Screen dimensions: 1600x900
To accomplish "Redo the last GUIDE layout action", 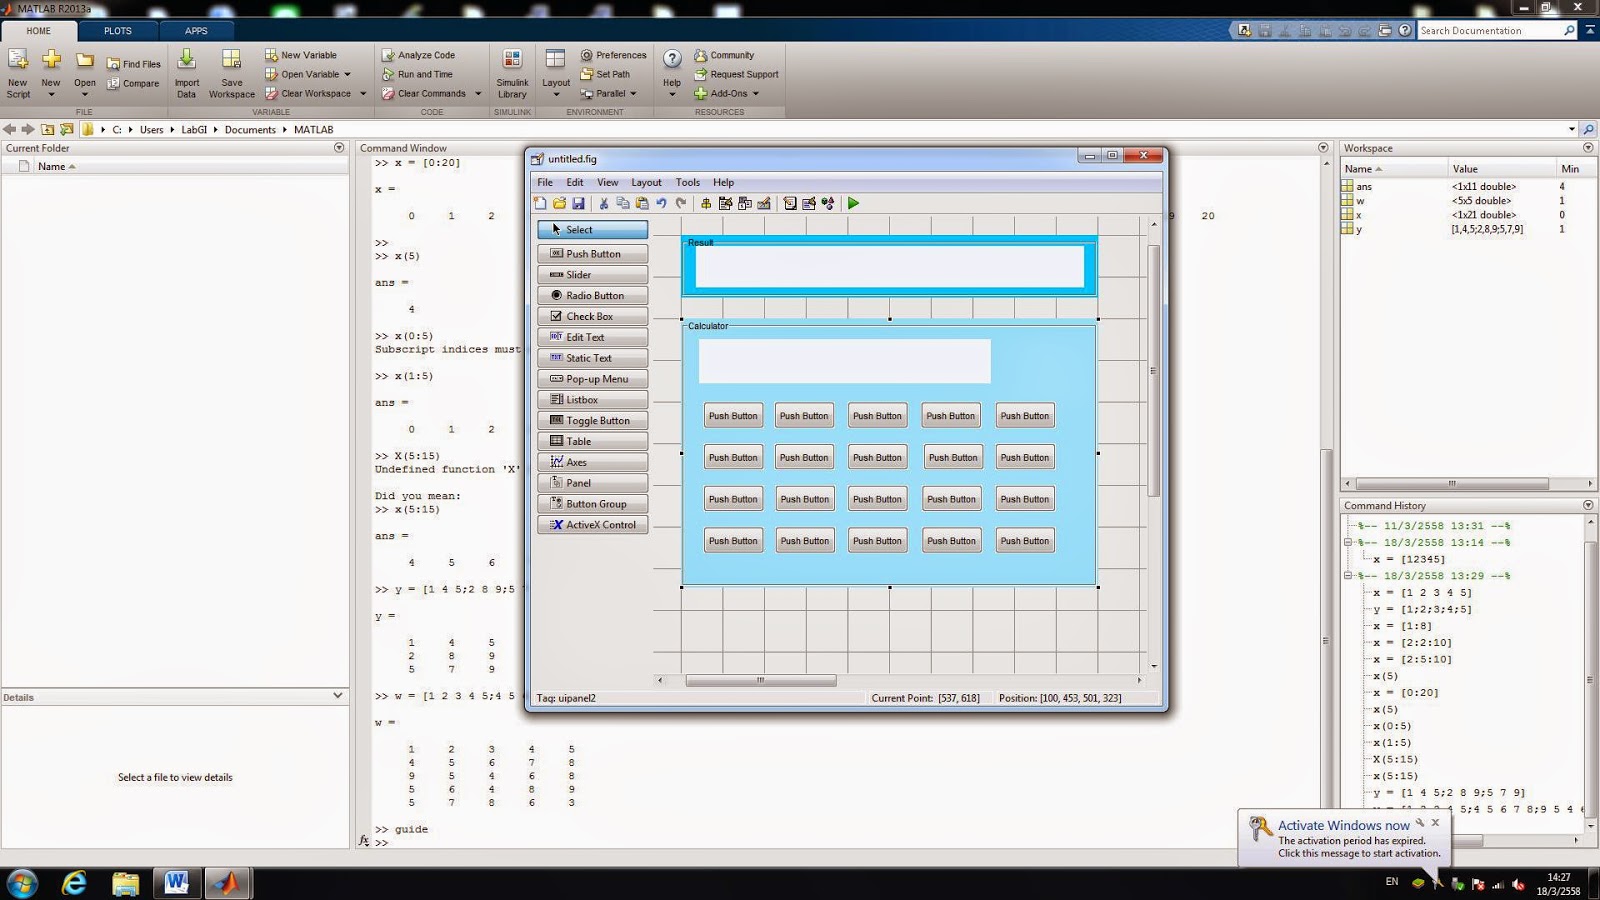I will click(681, 203).
